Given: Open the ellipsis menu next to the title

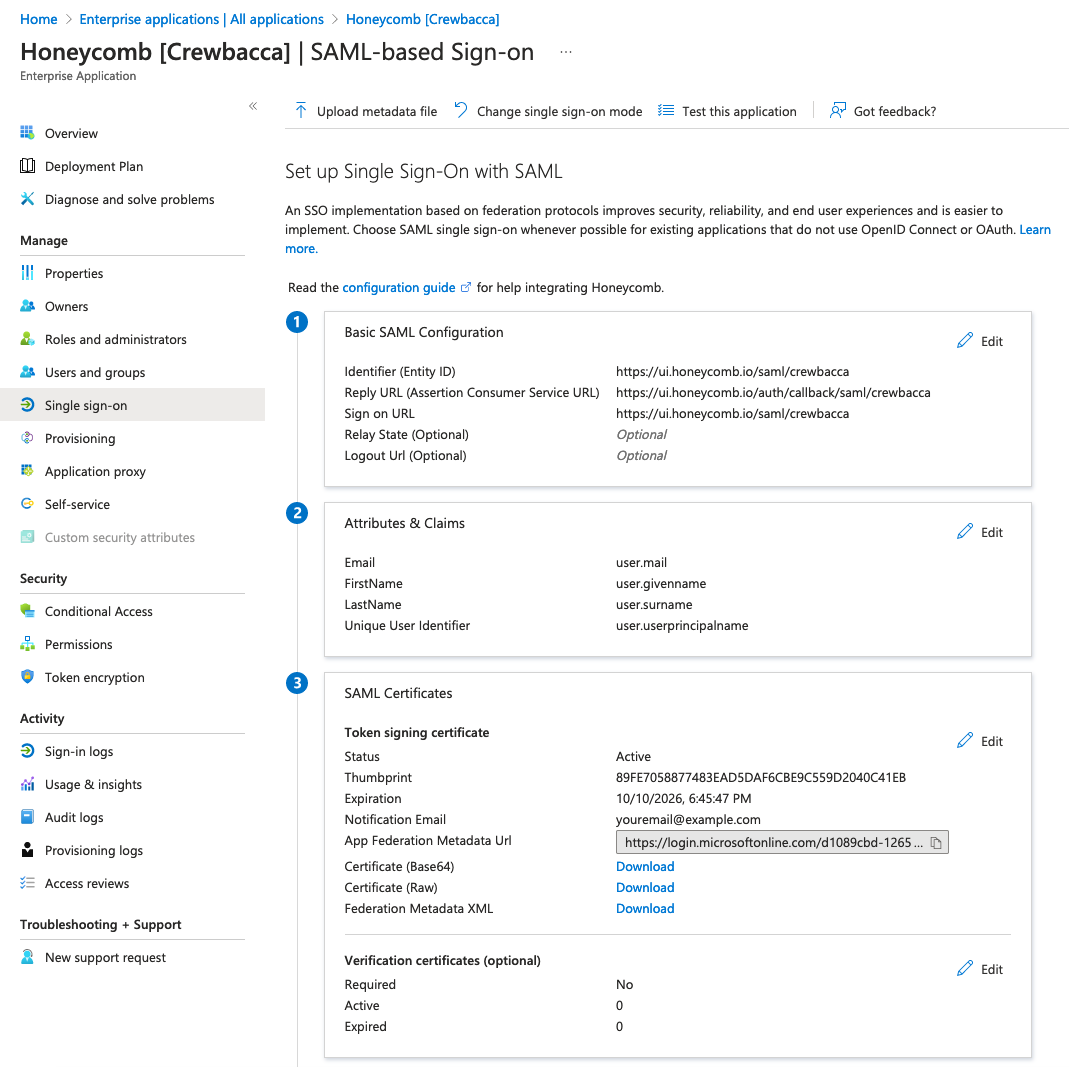Looking at the screenshot, I should click(x=566, y=53).
